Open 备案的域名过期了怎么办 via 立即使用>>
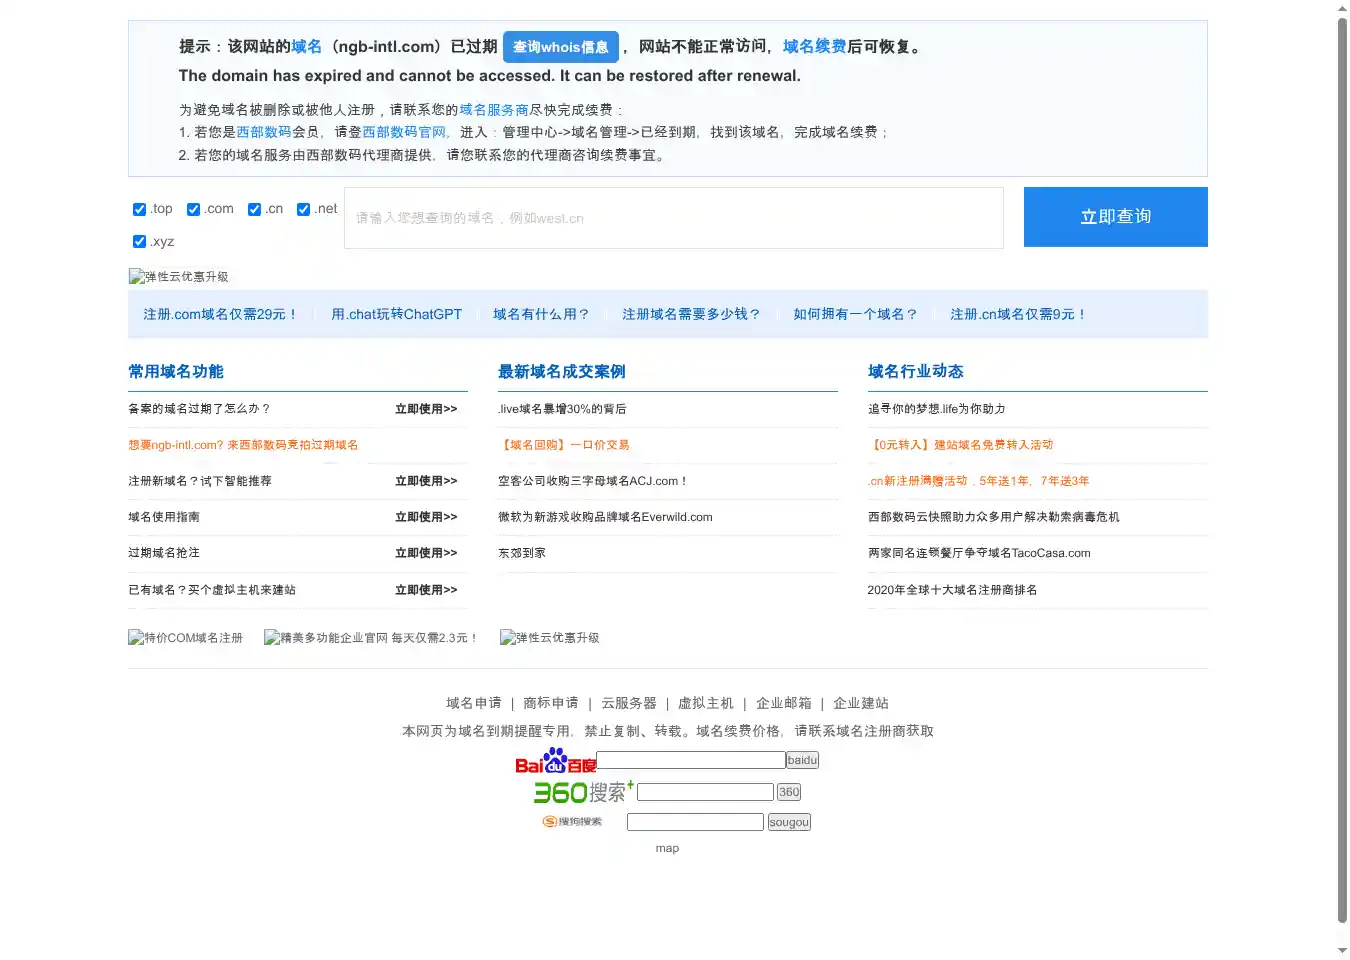The height and width of the screenshot is (960, 1350). tap(425, 409)
